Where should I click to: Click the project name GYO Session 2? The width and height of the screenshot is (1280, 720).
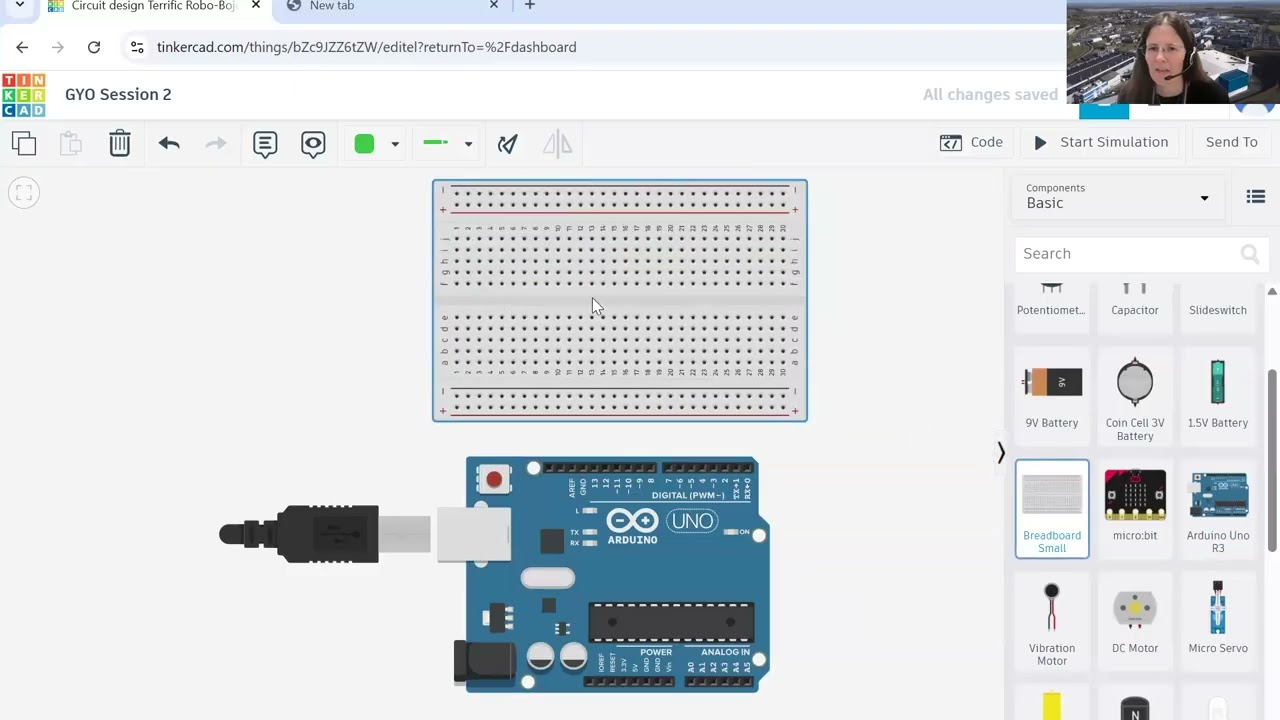[118, 94]
